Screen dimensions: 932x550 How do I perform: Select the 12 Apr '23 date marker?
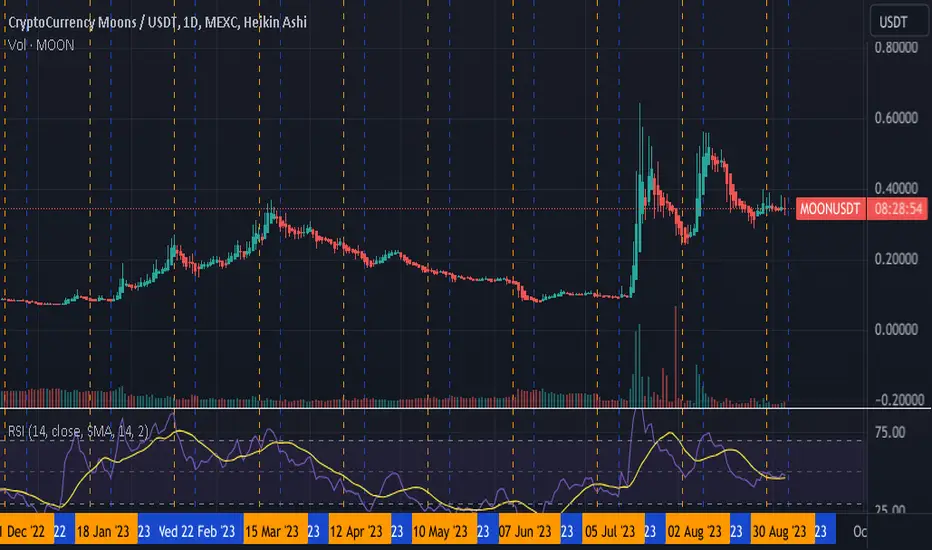click(x=358, y=531)
